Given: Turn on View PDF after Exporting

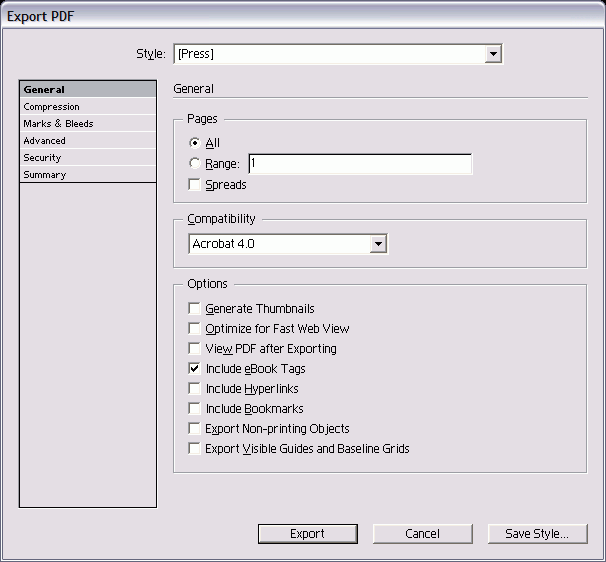Looking at the screenshot, I should point(194,349).
